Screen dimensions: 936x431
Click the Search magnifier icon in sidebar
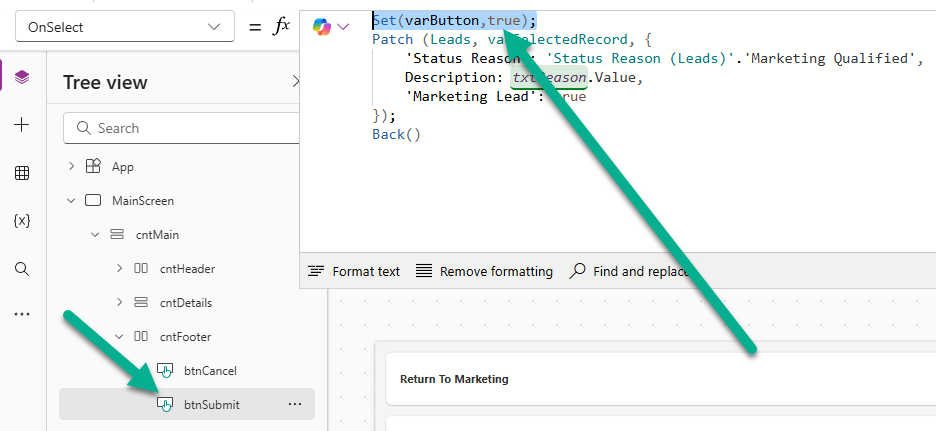pos(22,268)
